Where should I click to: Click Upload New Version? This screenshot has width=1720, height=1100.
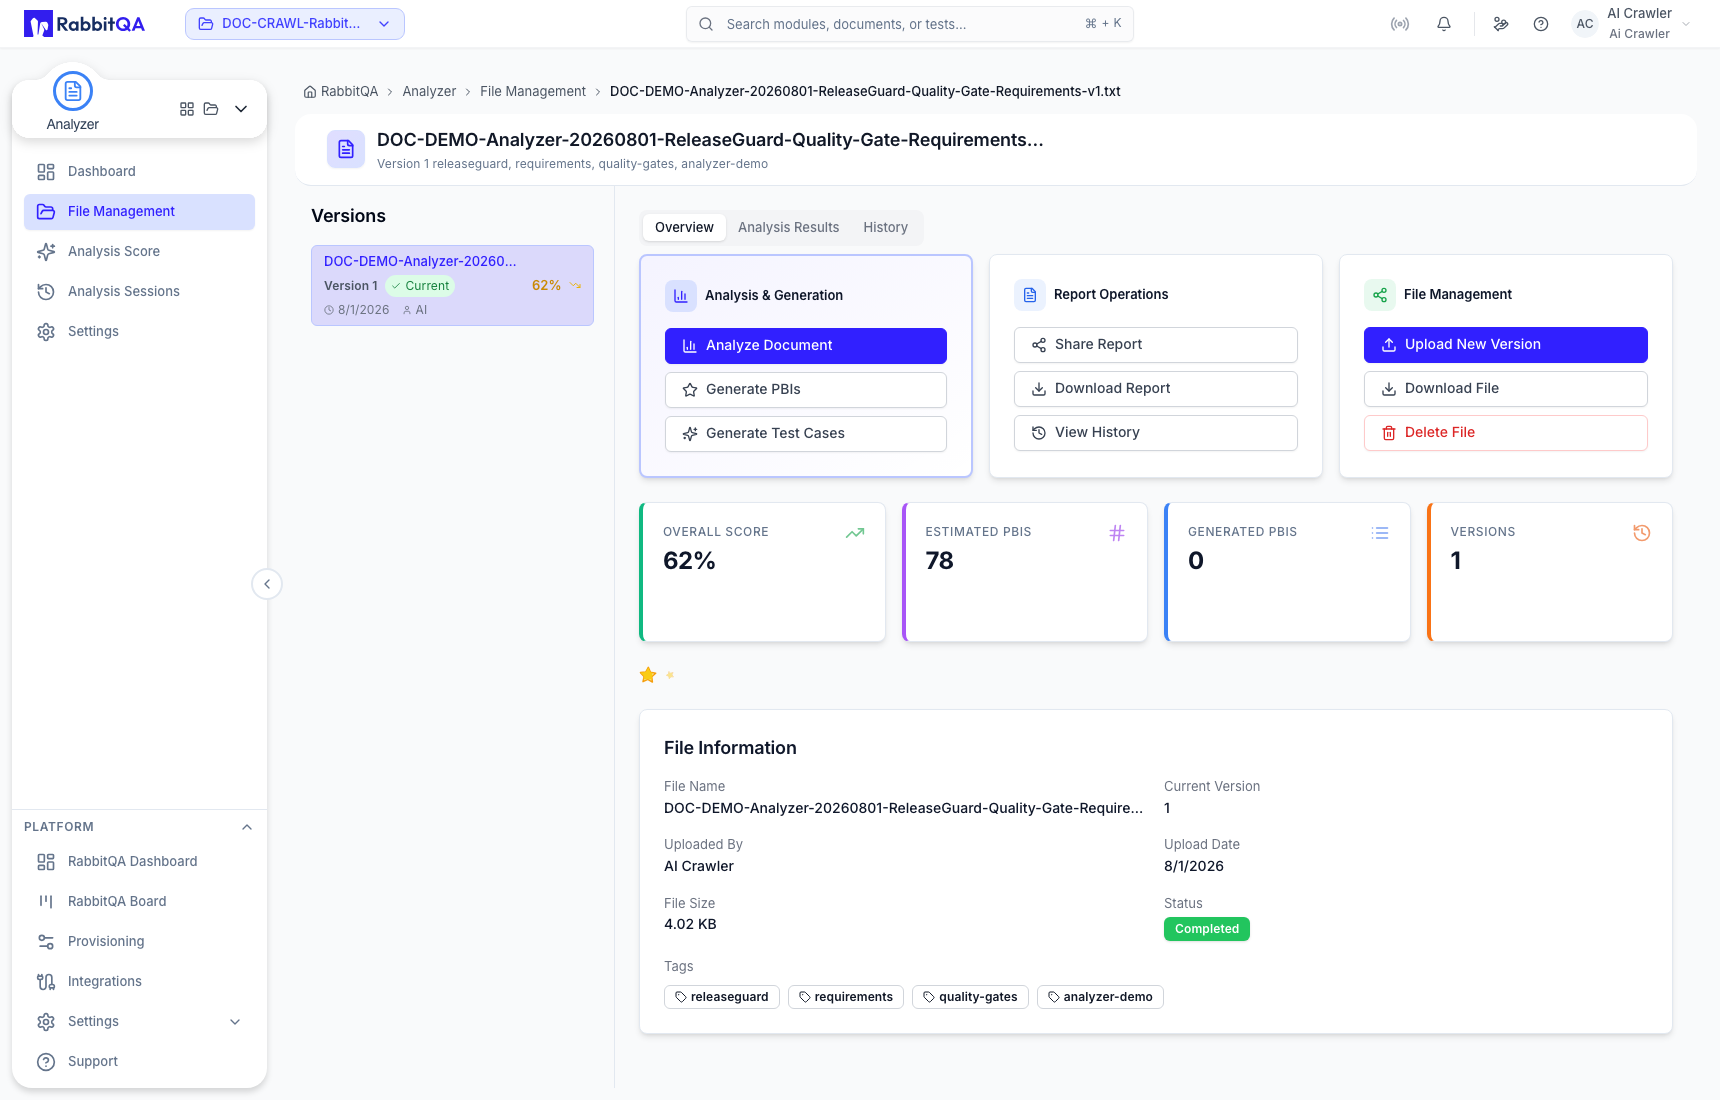pos(1506,345)
